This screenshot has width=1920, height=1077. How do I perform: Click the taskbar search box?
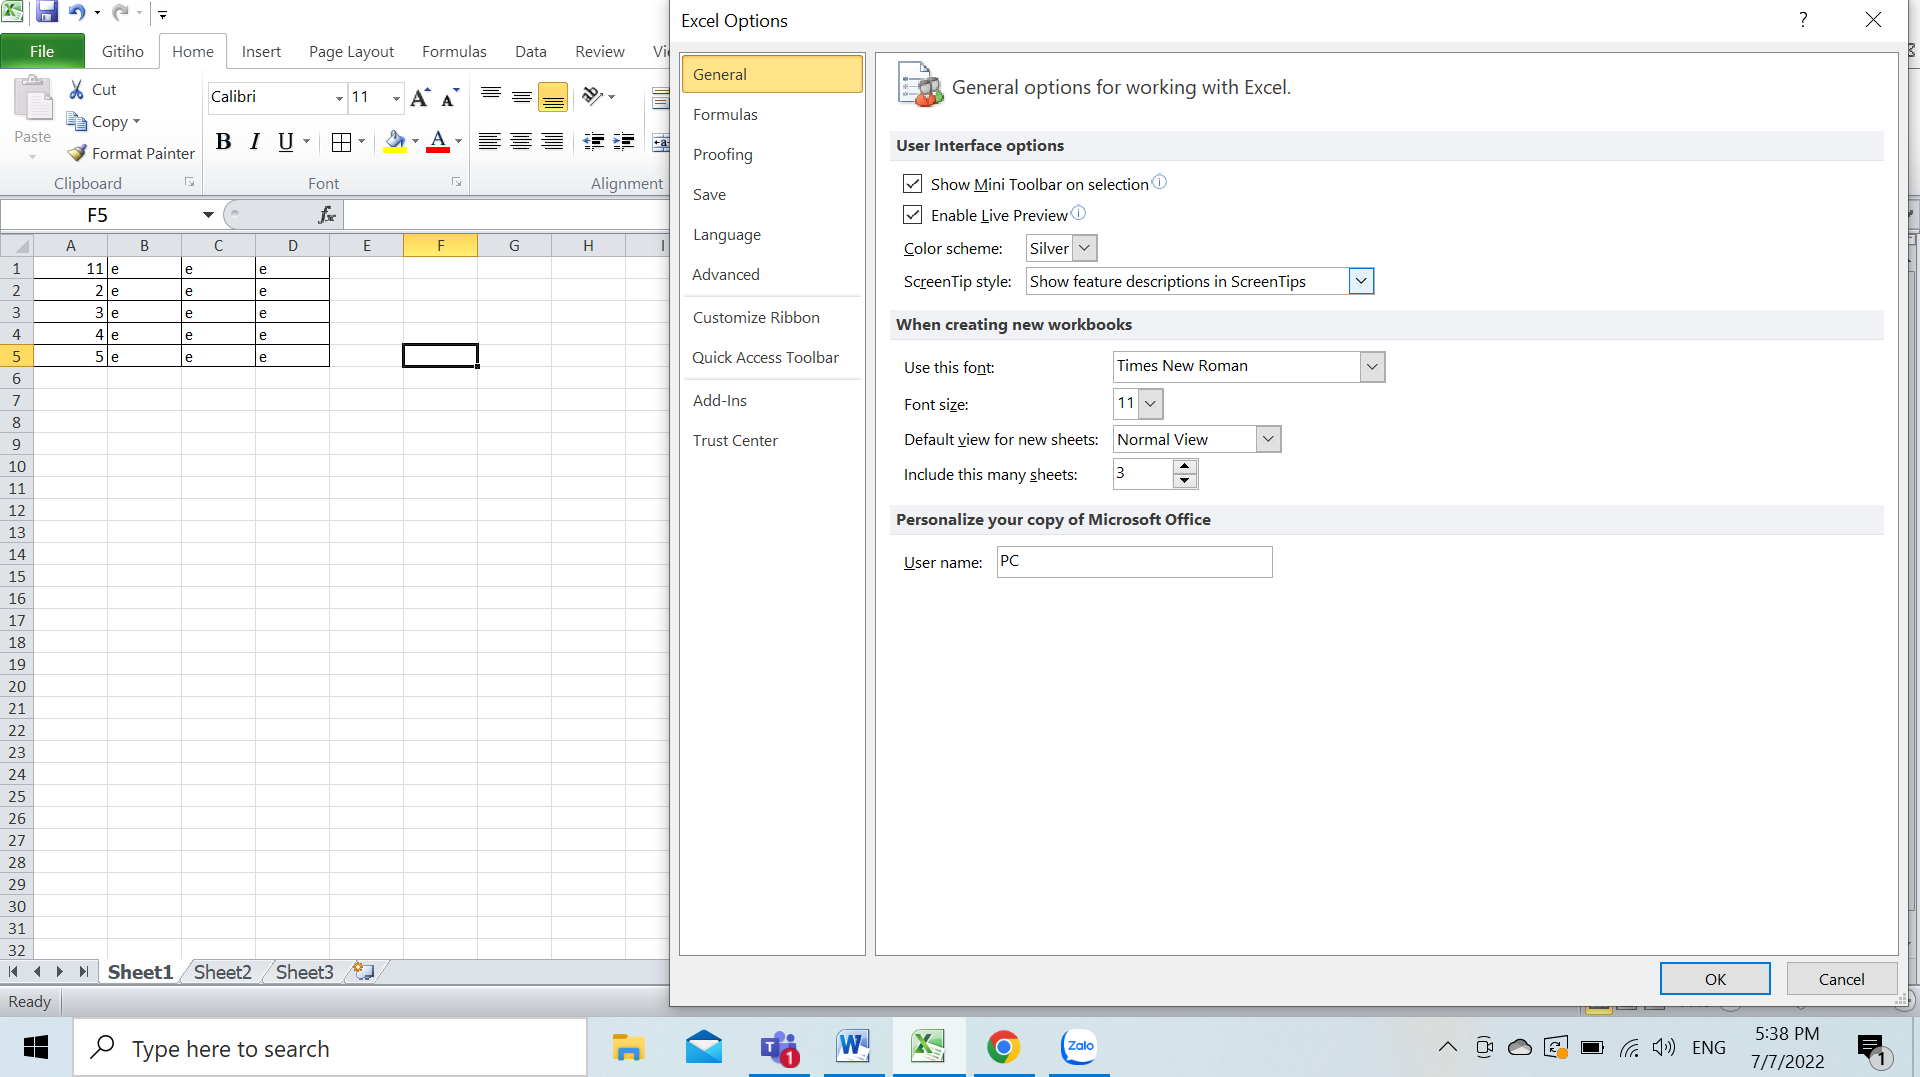(330, 1048)
